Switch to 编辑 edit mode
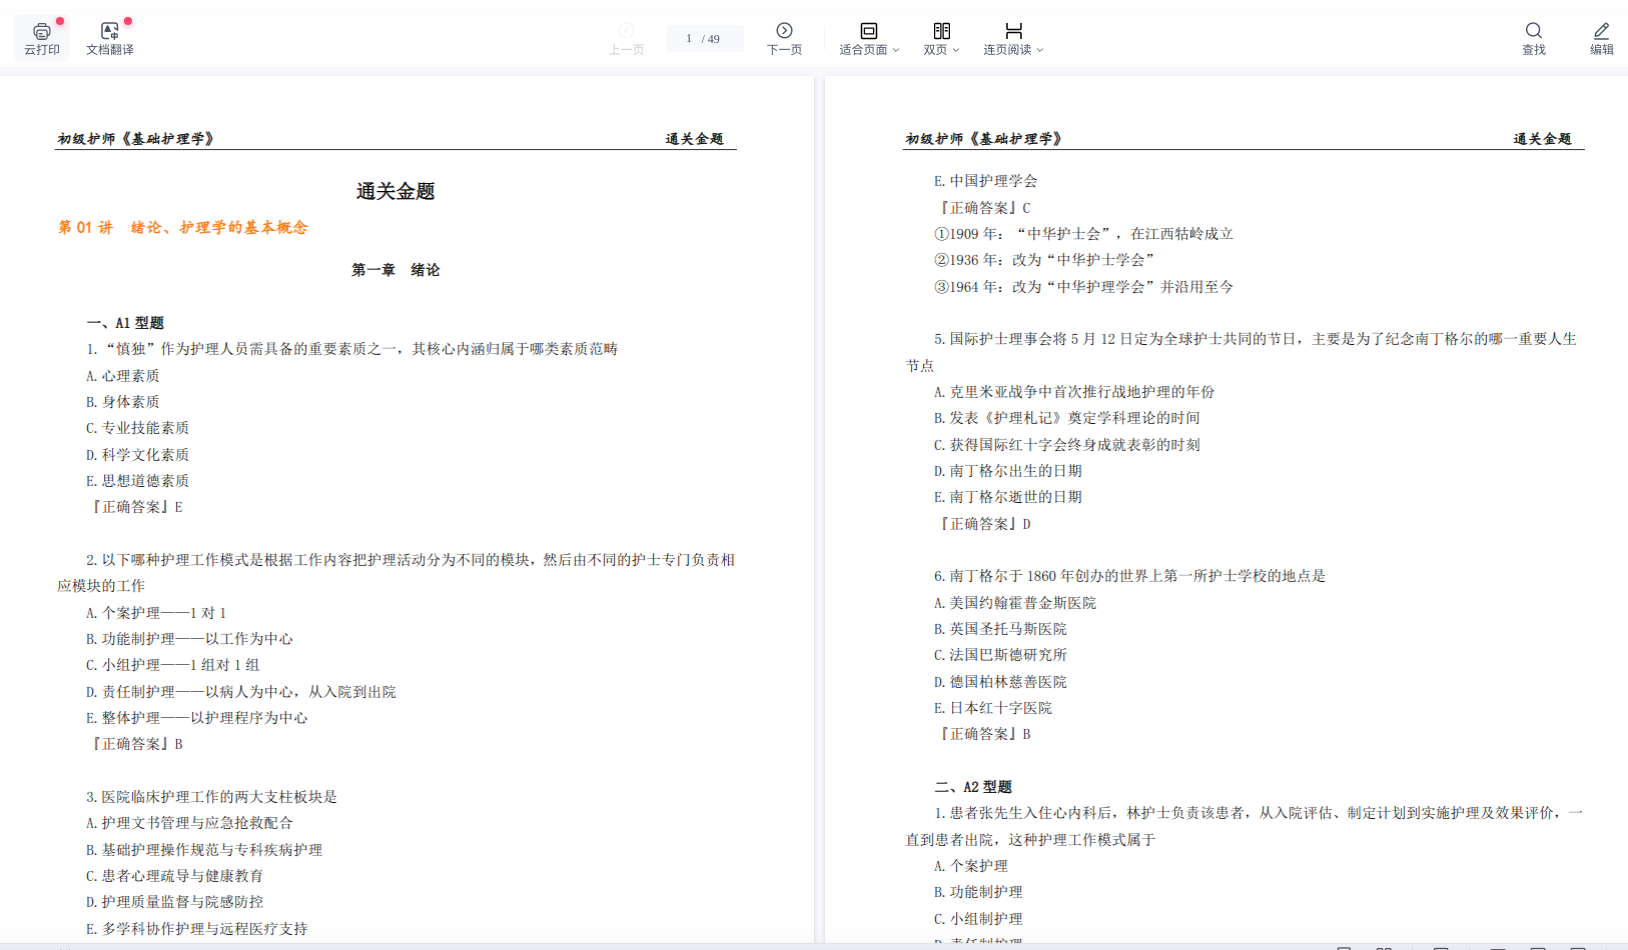This screenshot has height=950, width=1628. pyautogui.click(x=1601, y=38)
